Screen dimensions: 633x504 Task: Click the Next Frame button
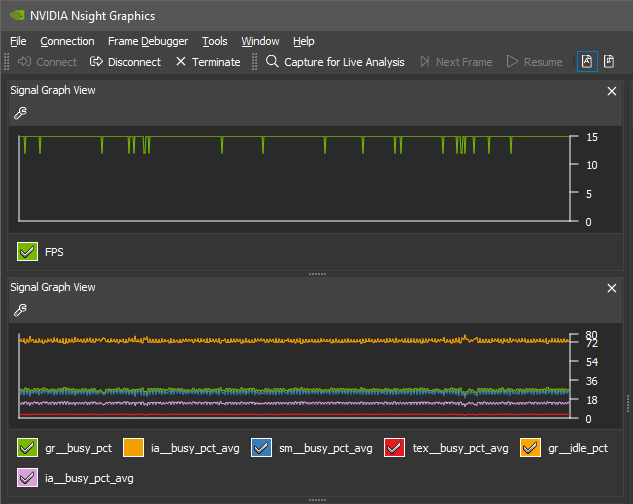point(456,62)
